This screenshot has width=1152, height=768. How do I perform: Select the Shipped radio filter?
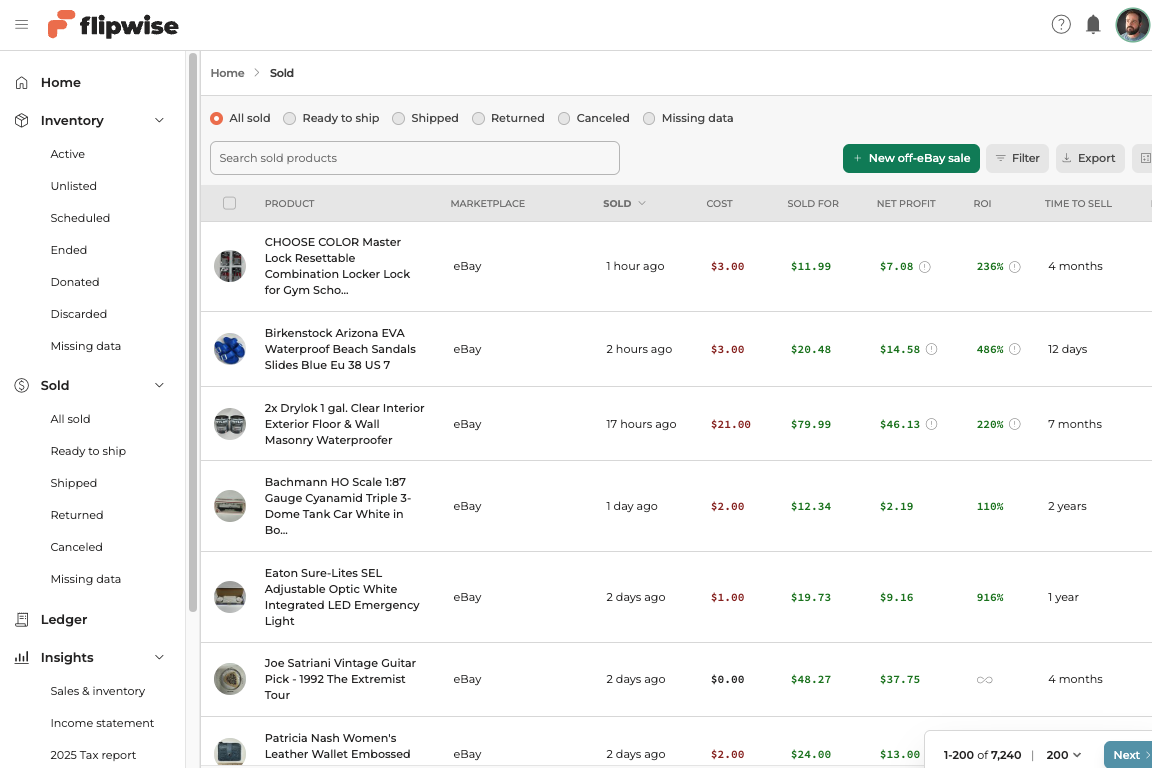[x=398, y=118]
